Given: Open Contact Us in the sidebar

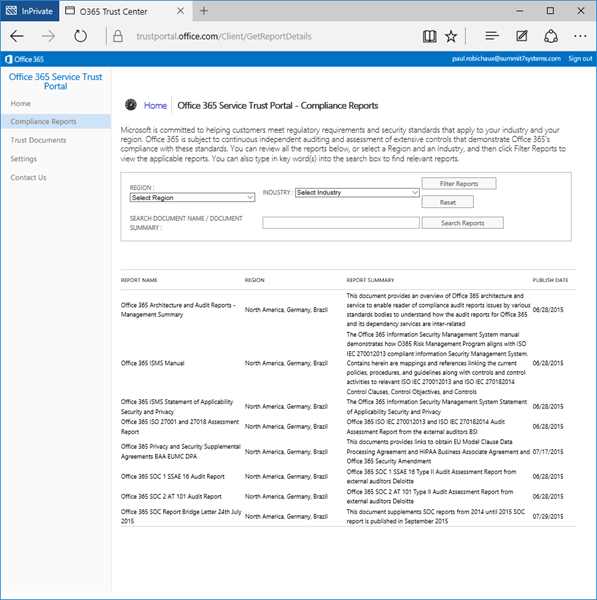Looking at the screenshot, I should point(28,178).
